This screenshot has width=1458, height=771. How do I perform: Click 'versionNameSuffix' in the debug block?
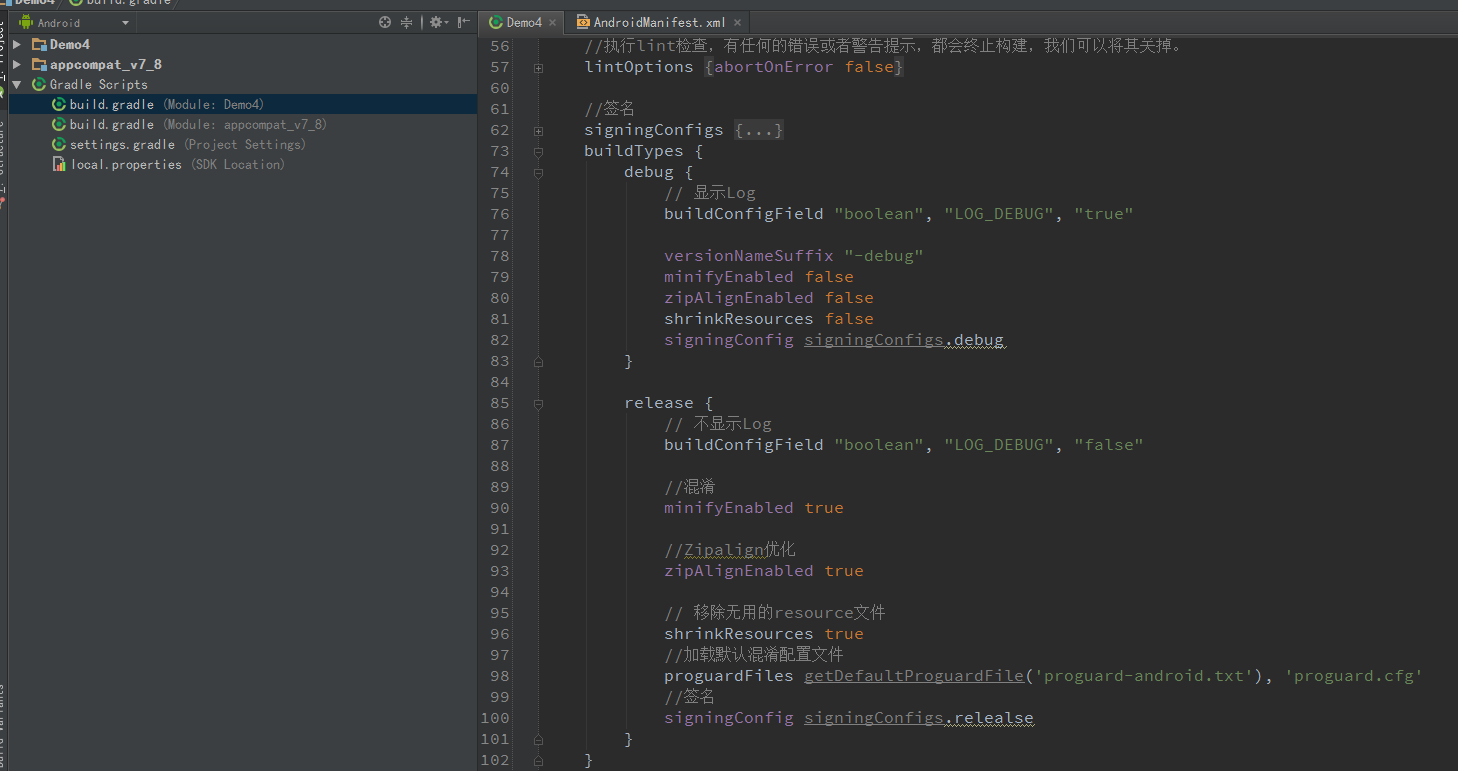748,256
